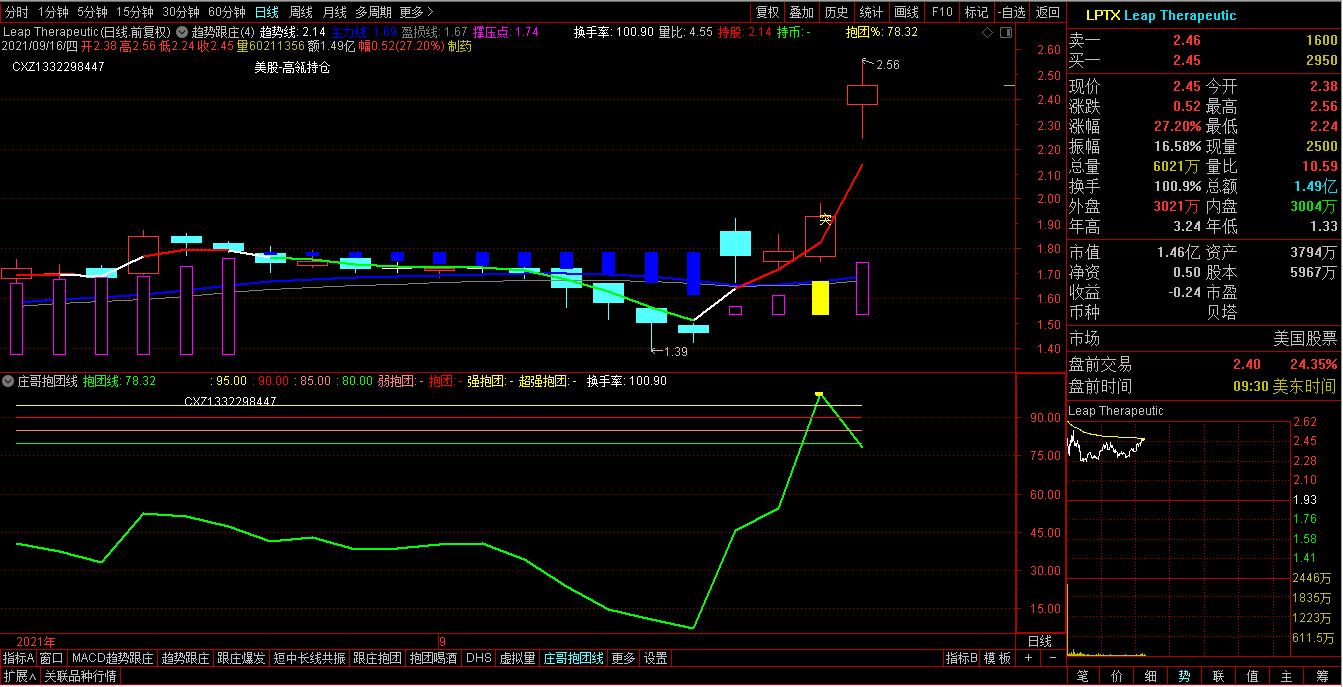Click the indicator icon before 庄哥抱团线

(8, 381)
